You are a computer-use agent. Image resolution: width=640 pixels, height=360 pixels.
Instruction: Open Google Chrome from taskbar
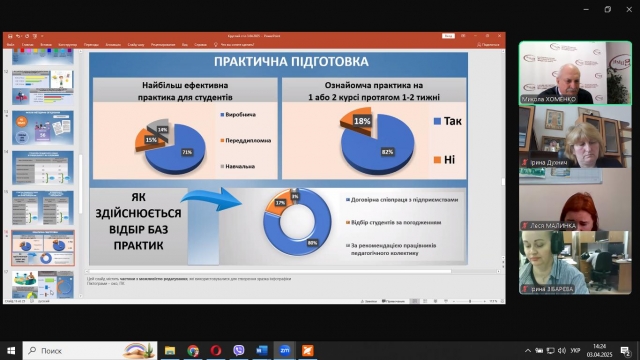tap(193, 351)
